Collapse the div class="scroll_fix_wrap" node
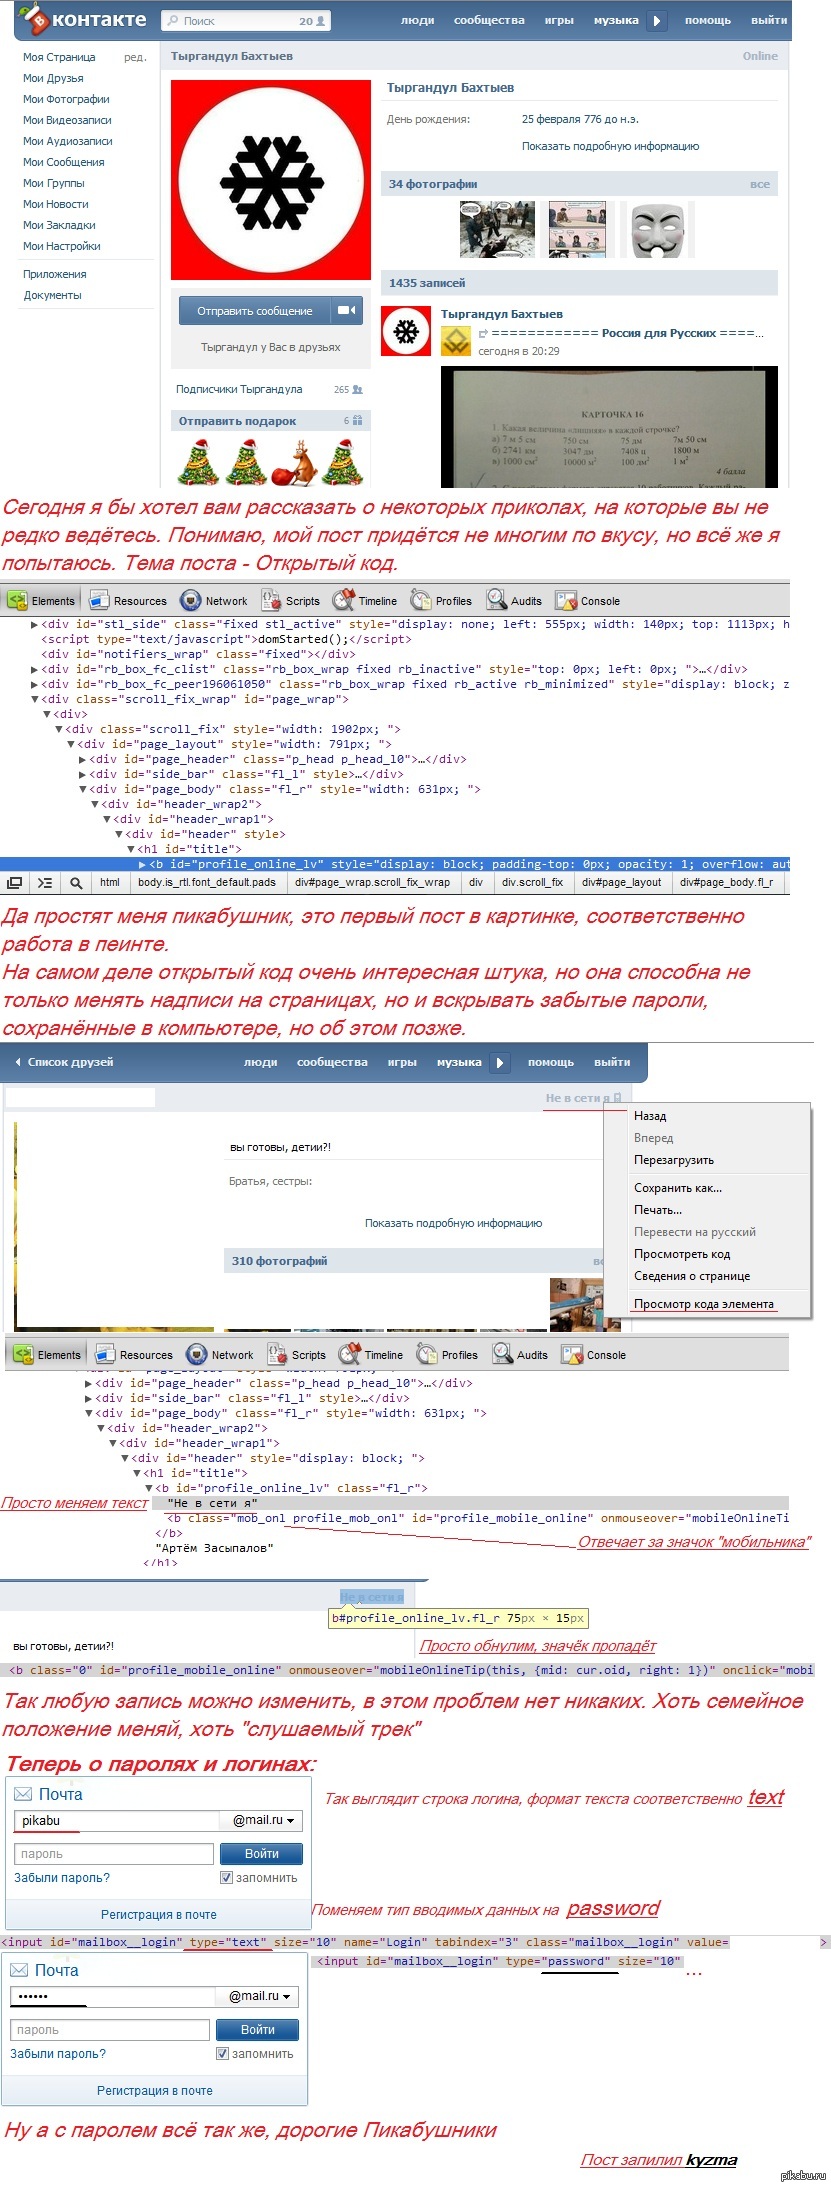 36,700
